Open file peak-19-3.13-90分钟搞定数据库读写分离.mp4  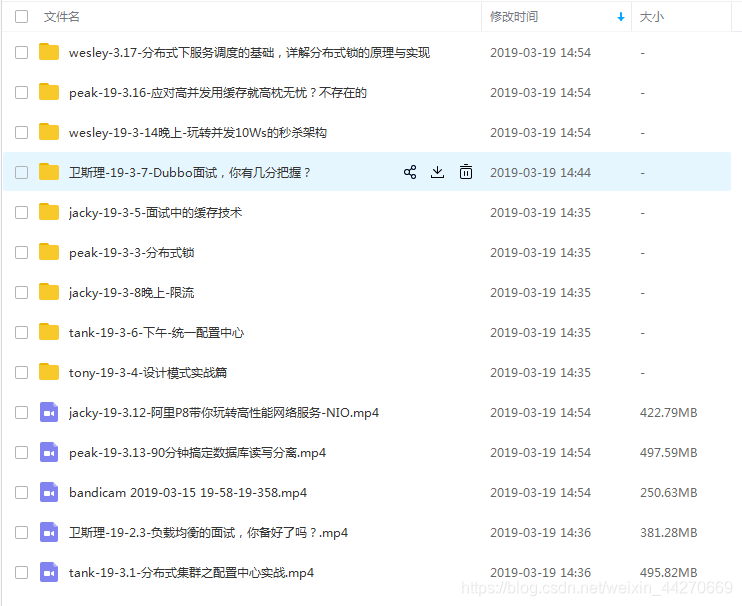(197, 453)
